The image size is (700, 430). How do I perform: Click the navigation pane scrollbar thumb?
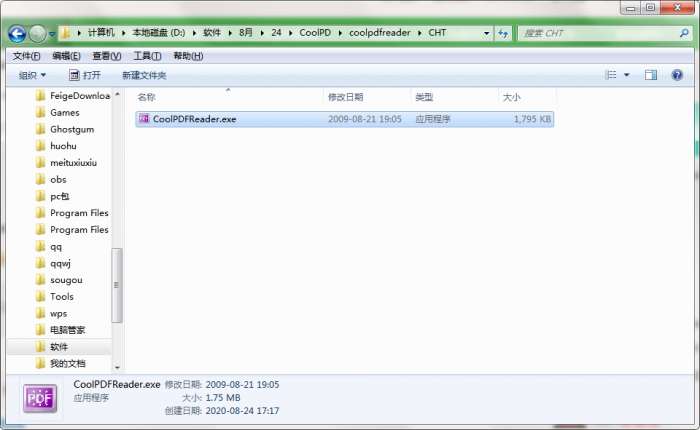[x=117, y=285]
